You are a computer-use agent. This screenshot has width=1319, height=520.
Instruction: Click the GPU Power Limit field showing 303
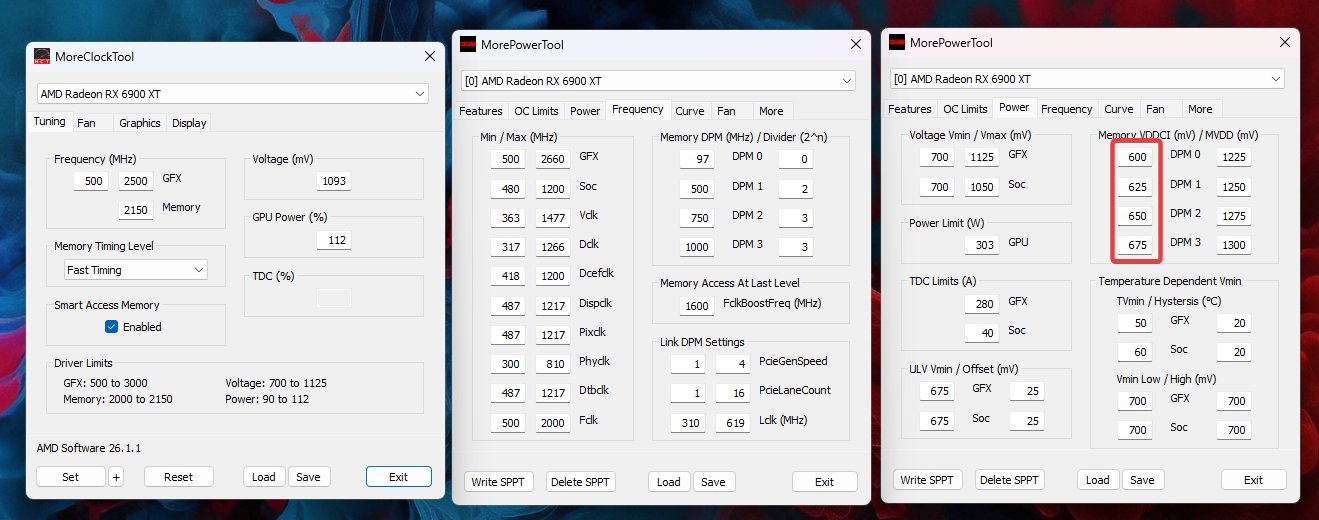click(982, 245)
